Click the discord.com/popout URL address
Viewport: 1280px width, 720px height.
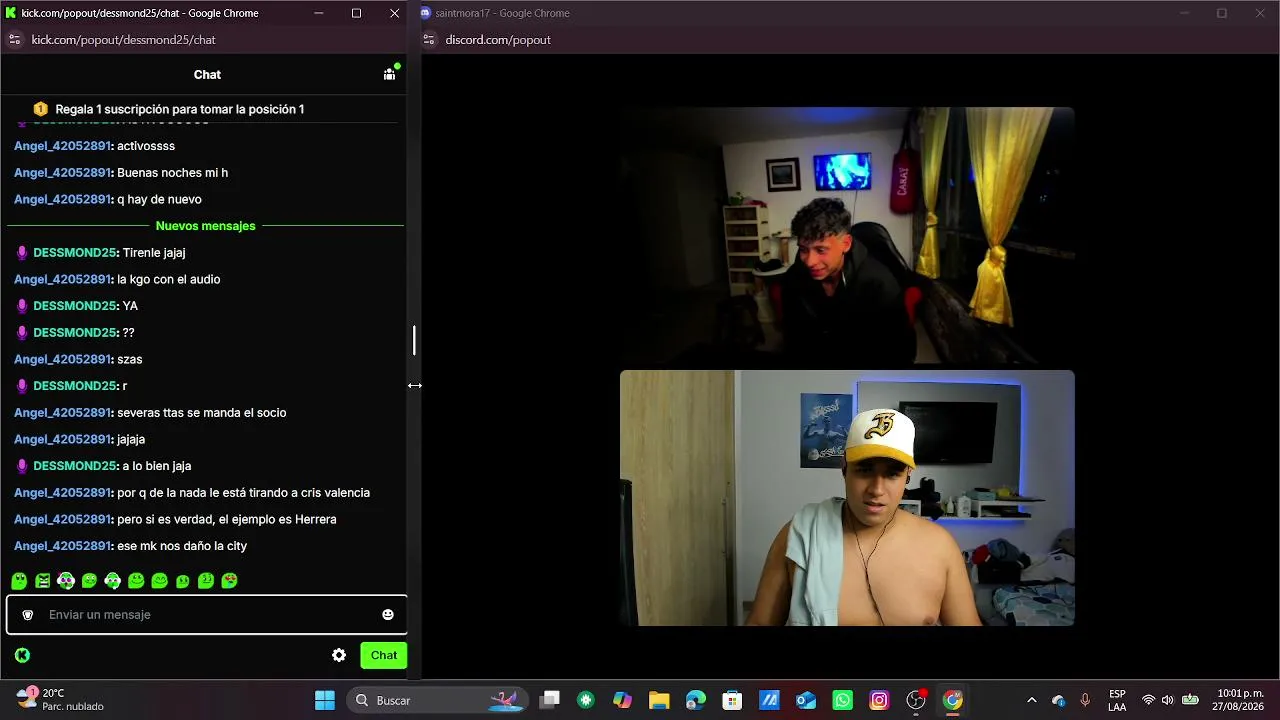(x=498, y=40)
